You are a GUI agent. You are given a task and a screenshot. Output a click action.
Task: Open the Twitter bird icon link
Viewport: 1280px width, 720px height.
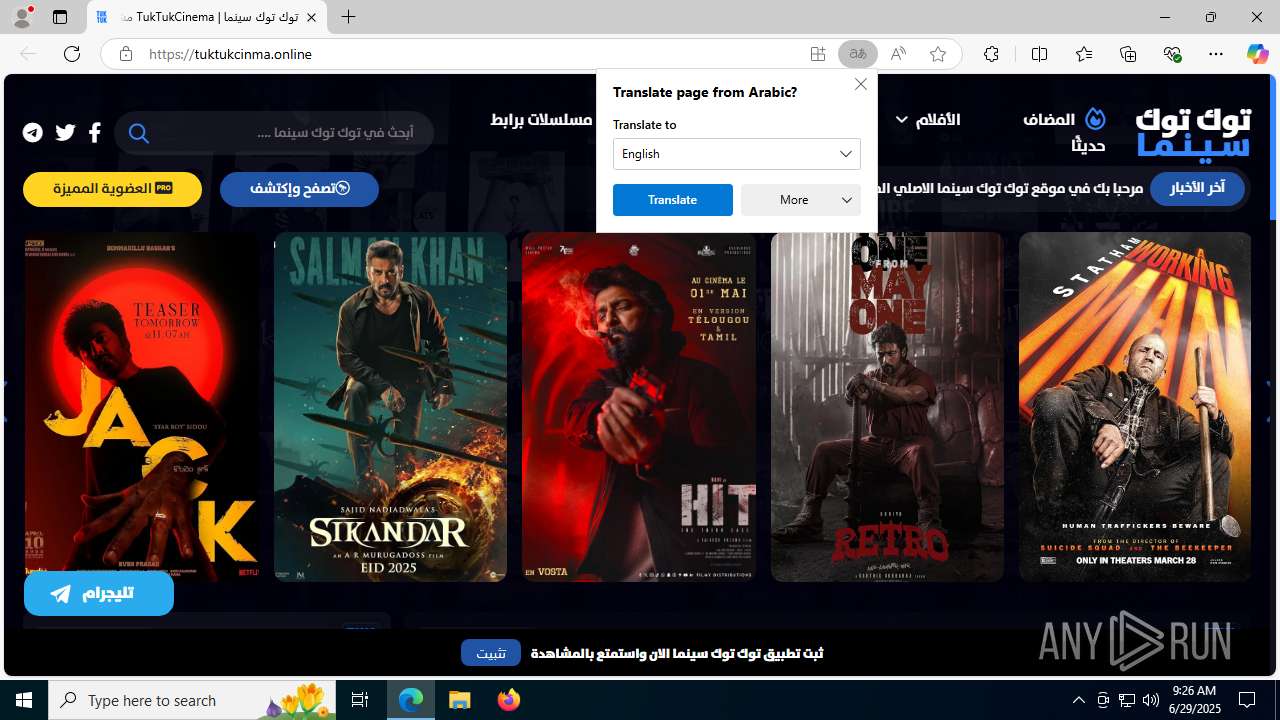[x=66, y=132]
